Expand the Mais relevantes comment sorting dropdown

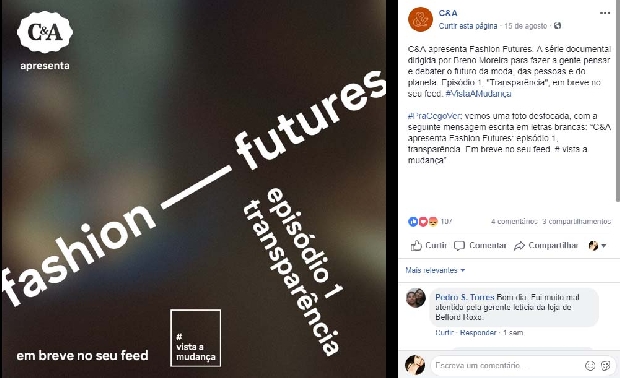coord(435,270)
